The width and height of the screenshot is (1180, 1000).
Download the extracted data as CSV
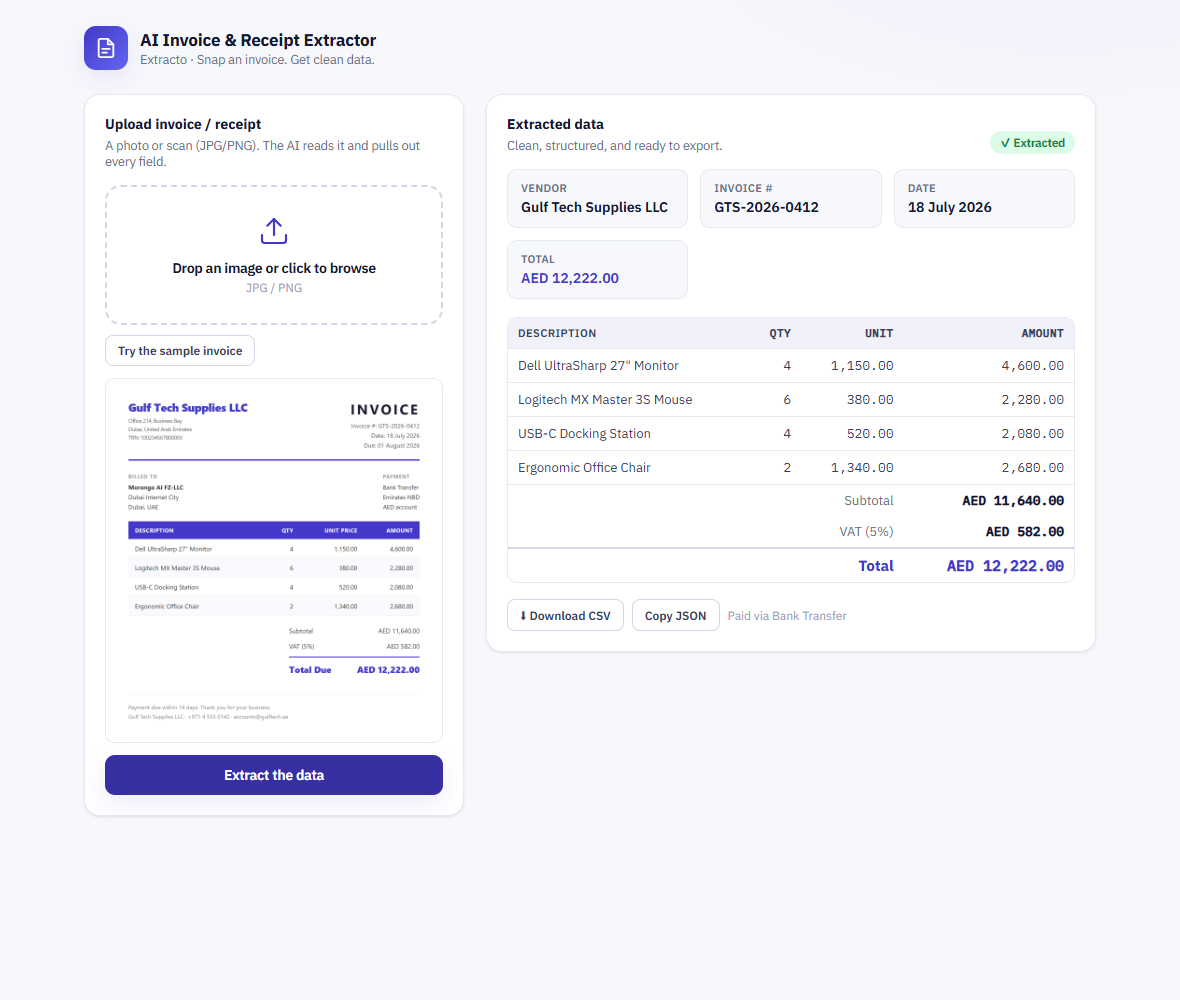click(x=565, y=616)
